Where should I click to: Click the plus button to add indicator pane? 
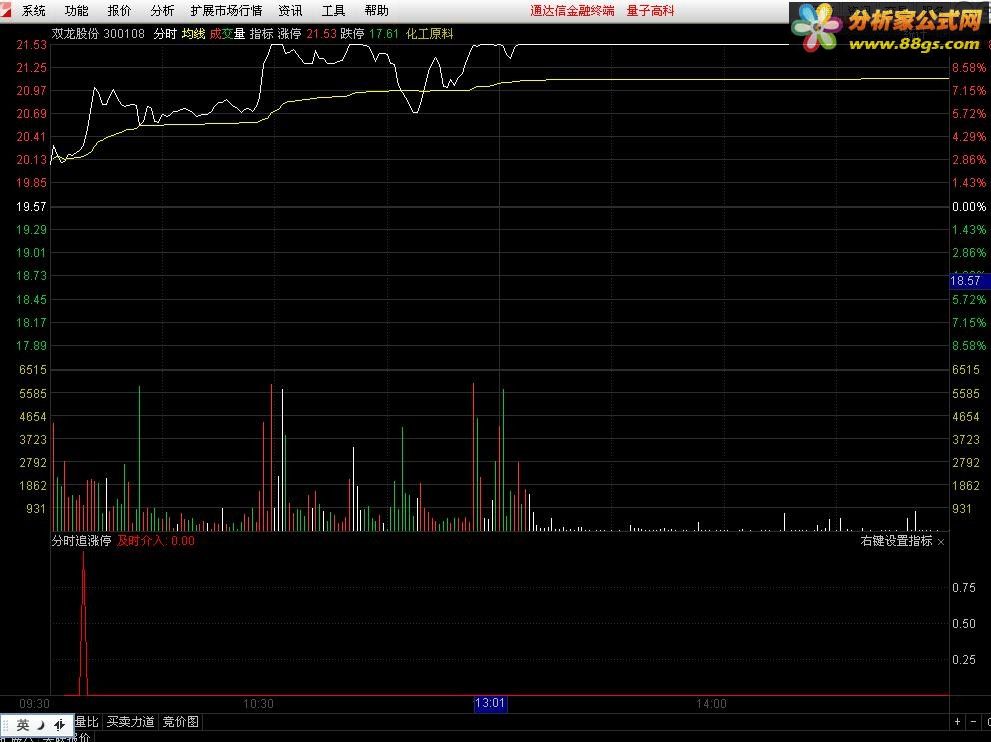click(x=958, y=722)
